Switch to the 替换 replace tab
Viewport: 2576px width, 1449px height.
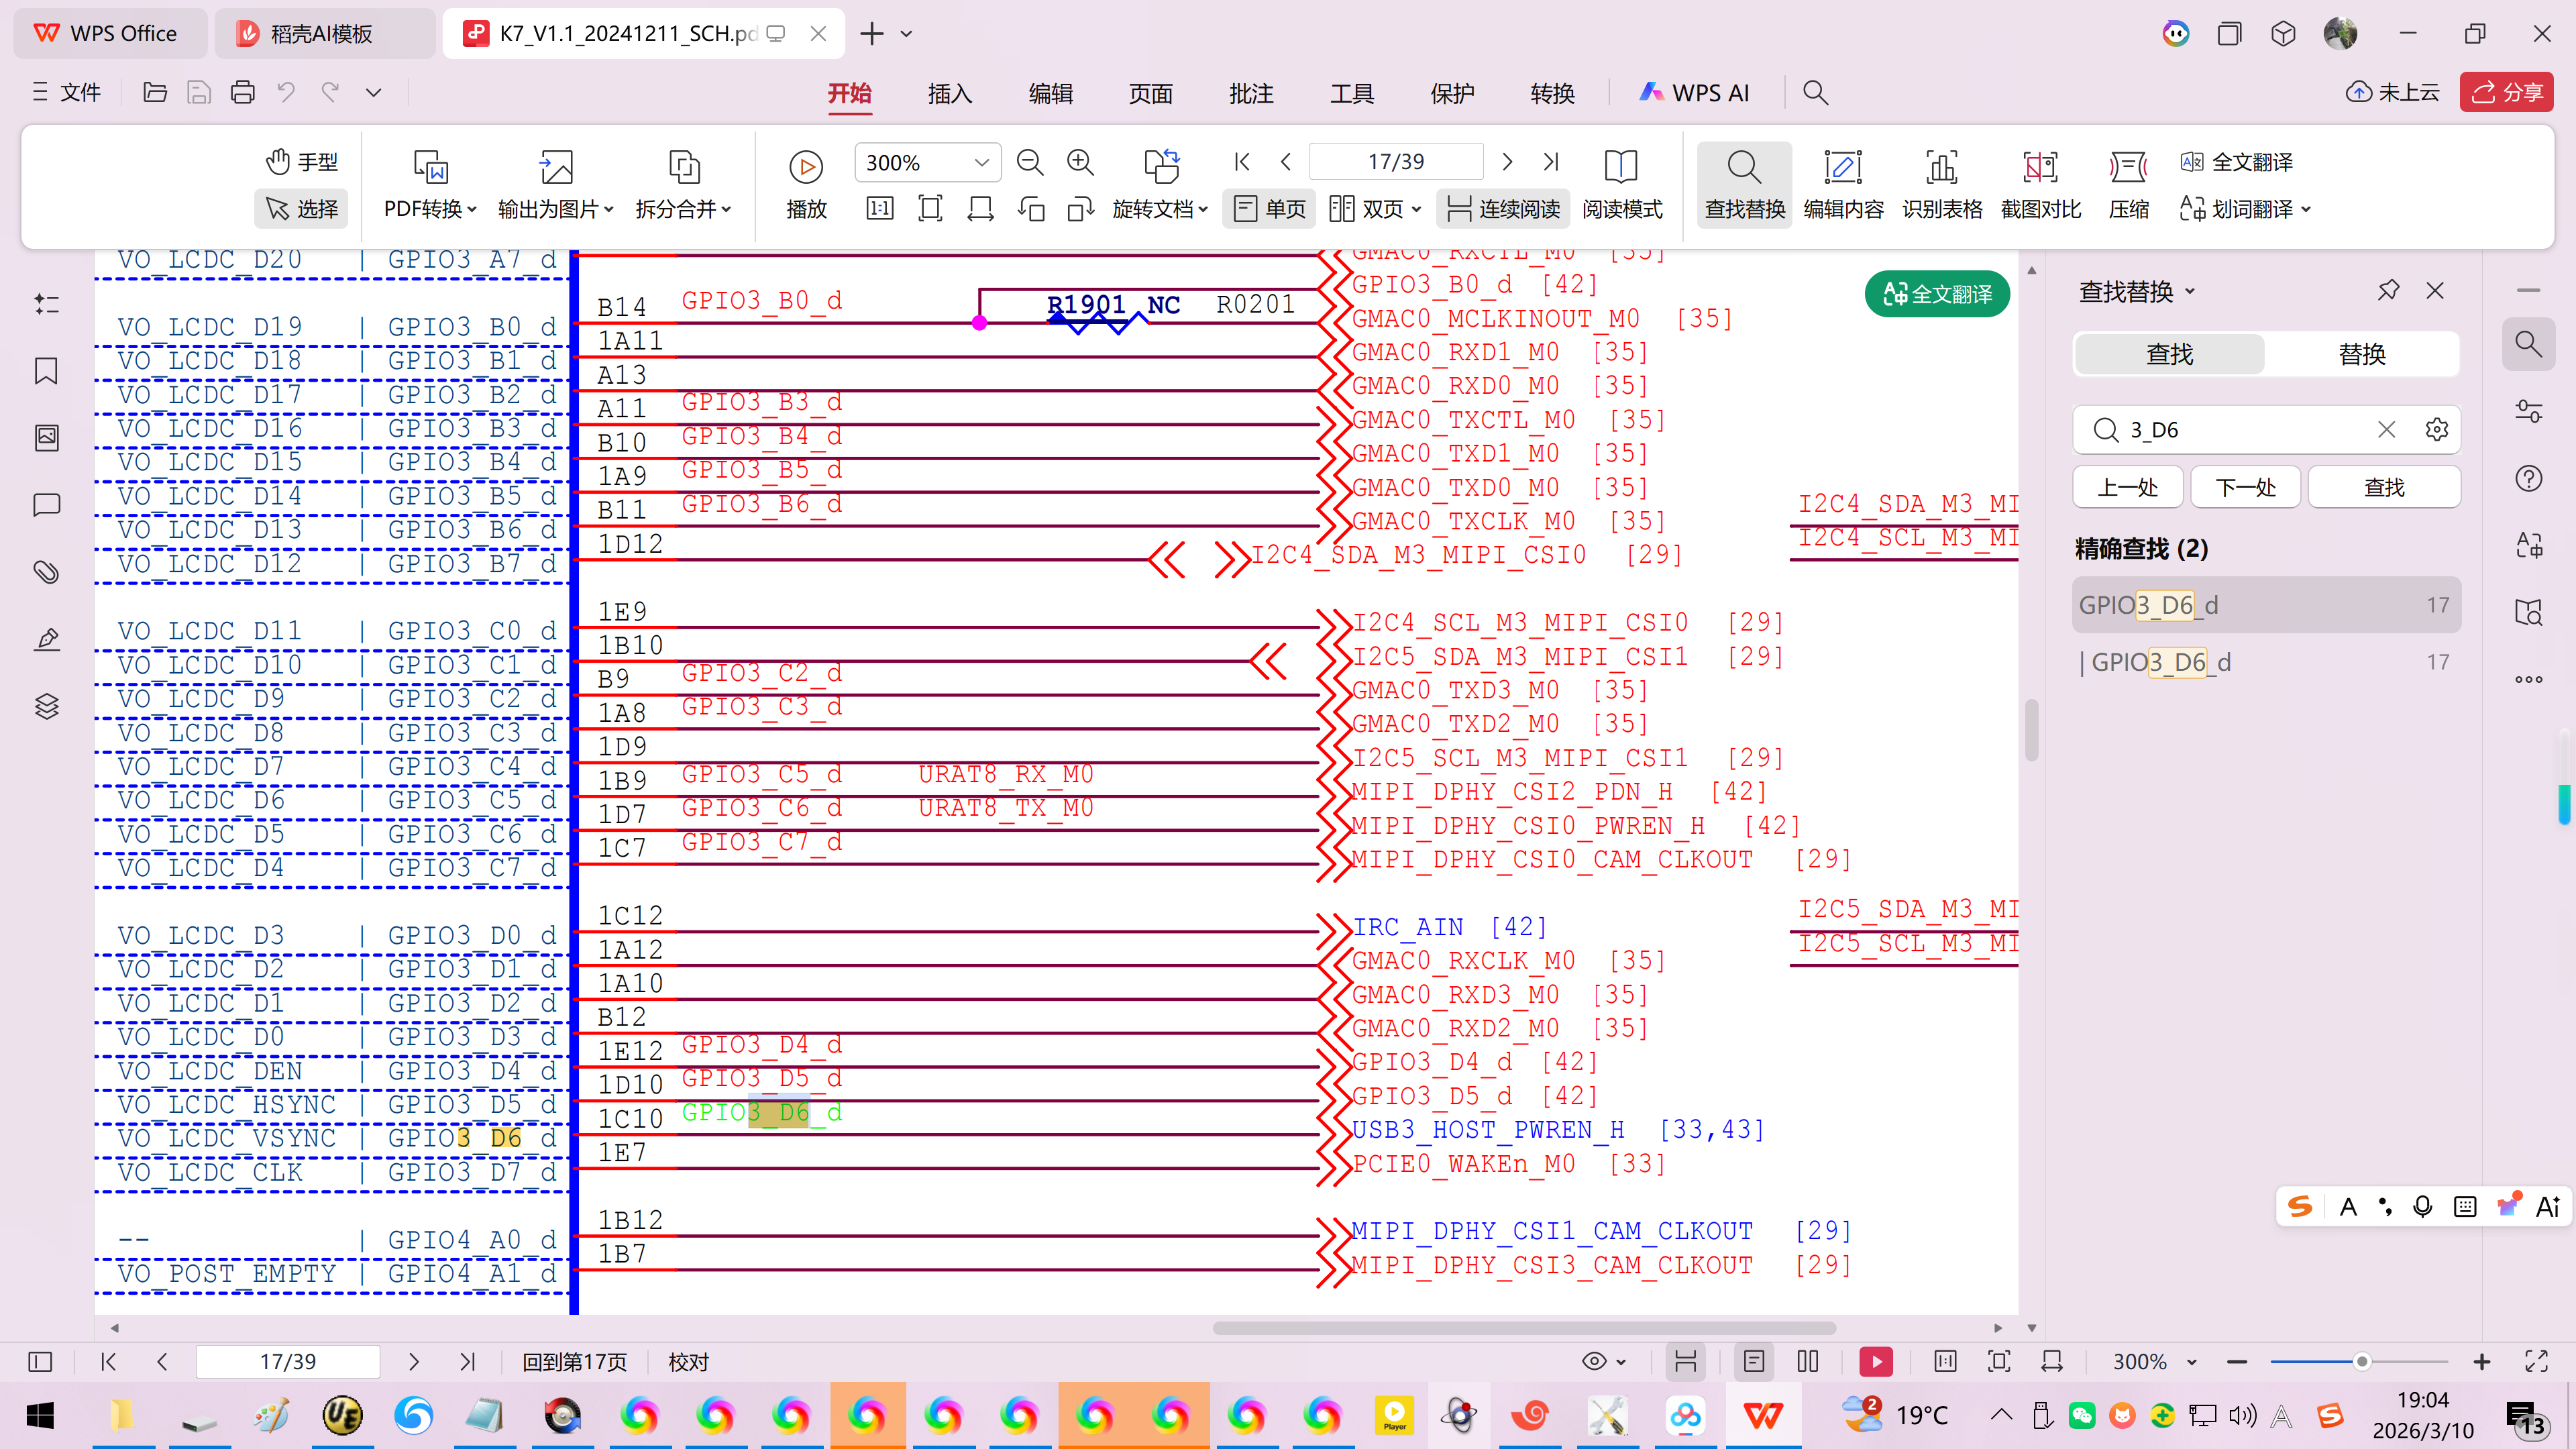2361,354
